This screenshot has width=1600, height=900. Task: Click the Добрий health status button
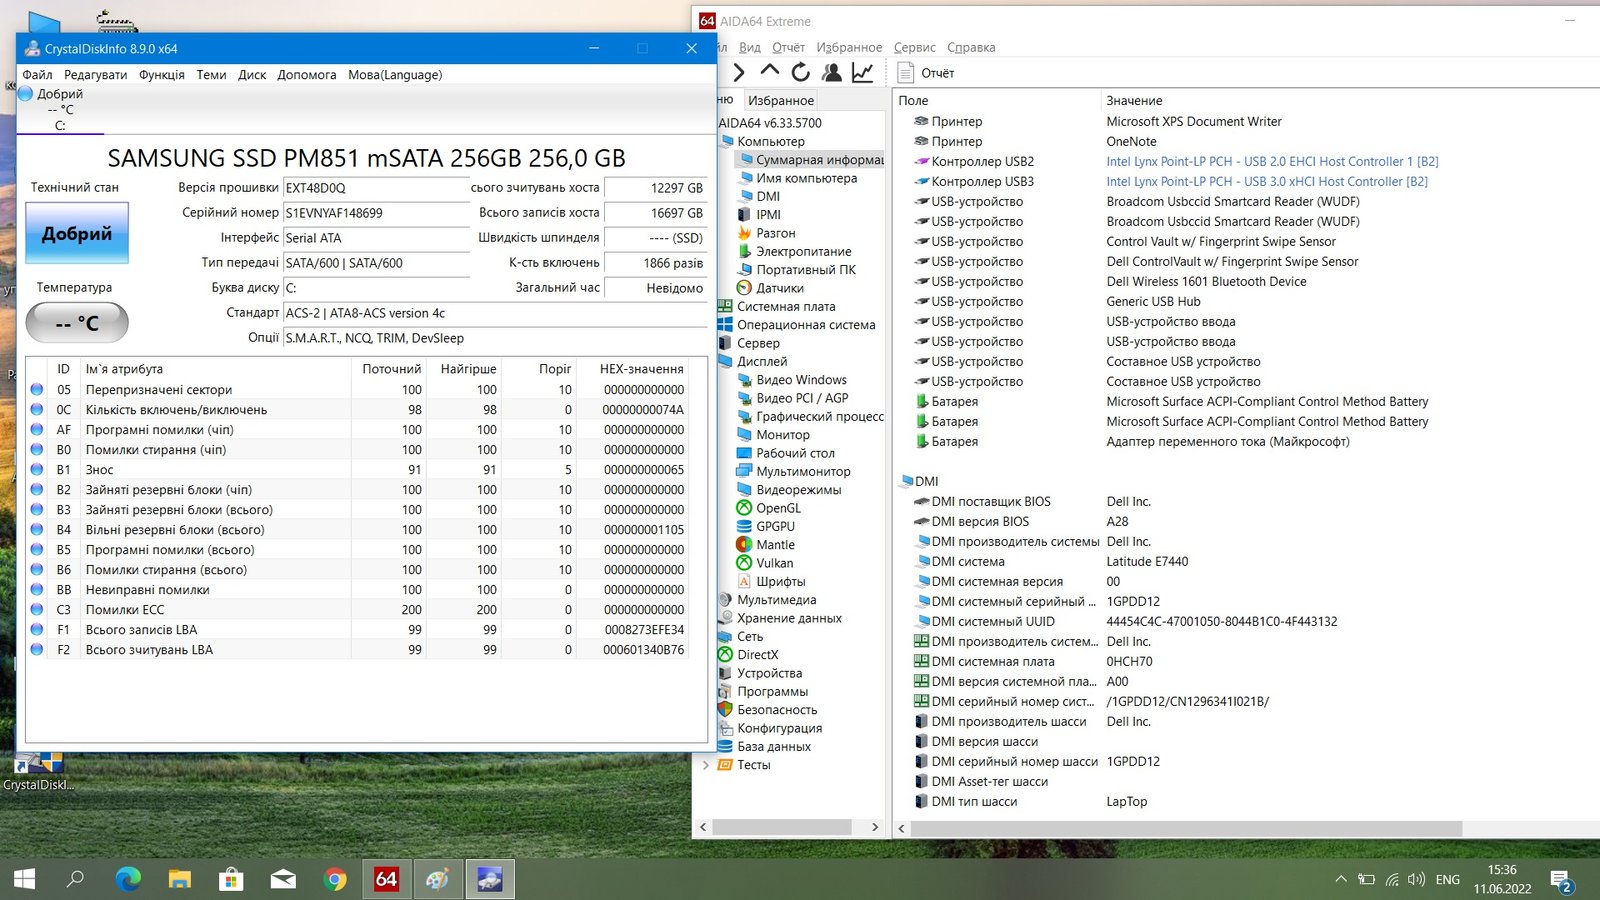pos(77,233)
